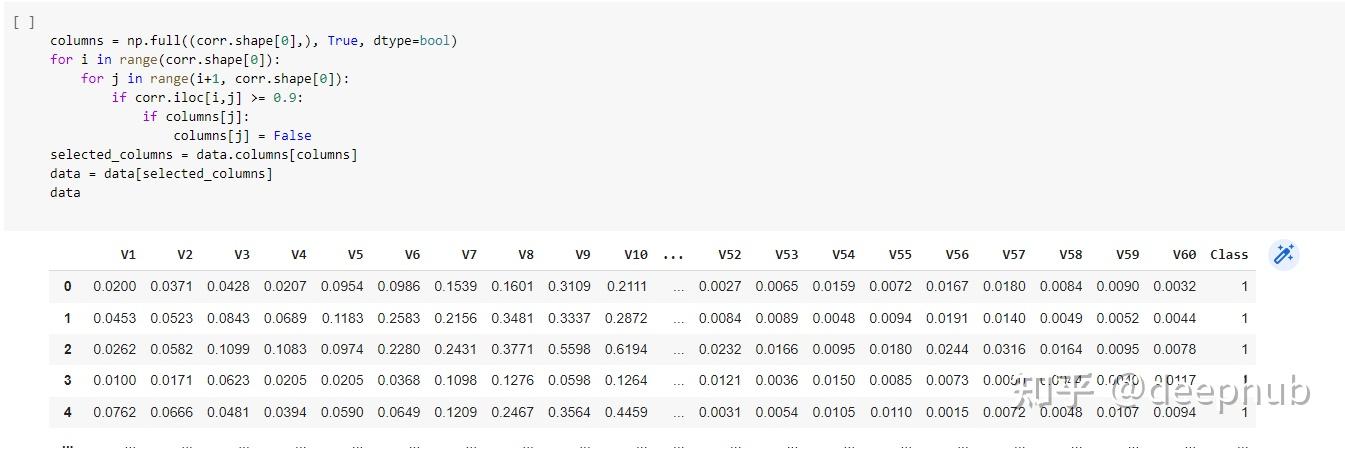Click the magic wand interactive table icon
The image size is (1345, 451).
(x=1283, y=255)
